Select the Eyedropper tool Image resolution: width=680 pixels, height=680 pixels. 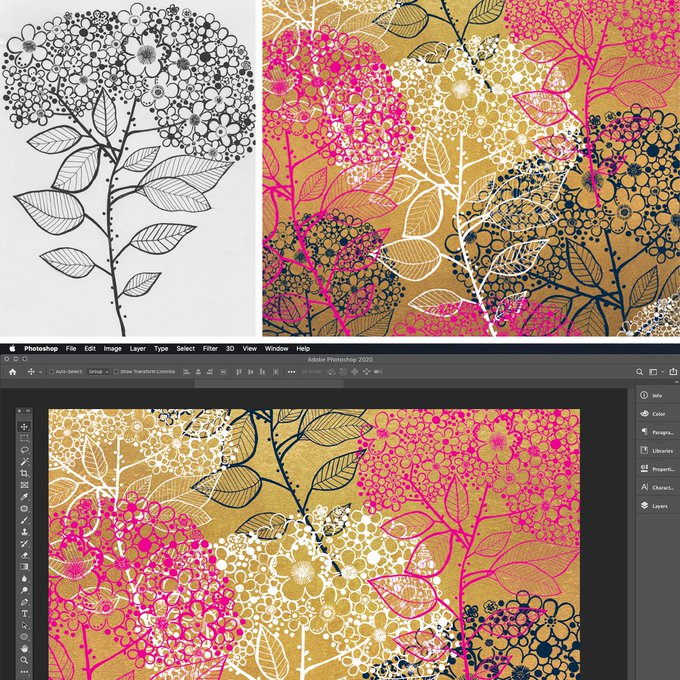click(24, 497)
